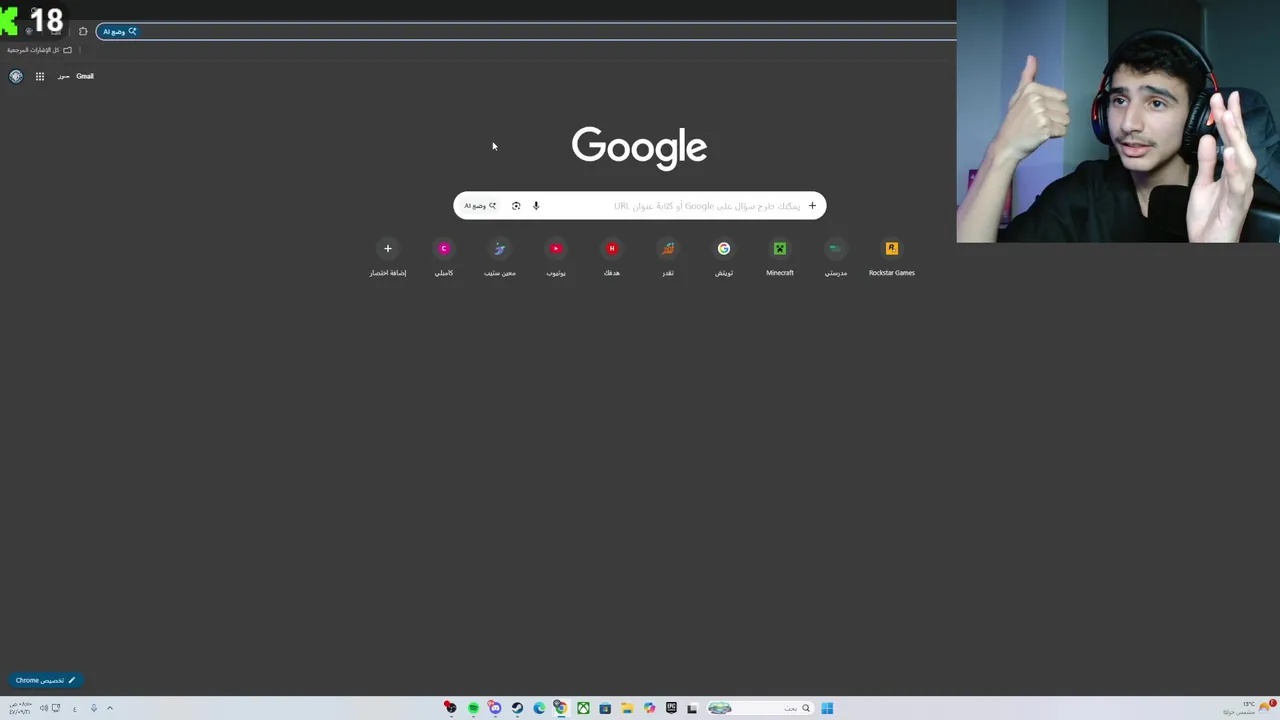
Task: Open File Explorer from taskbar
Action: coord(627,708)
